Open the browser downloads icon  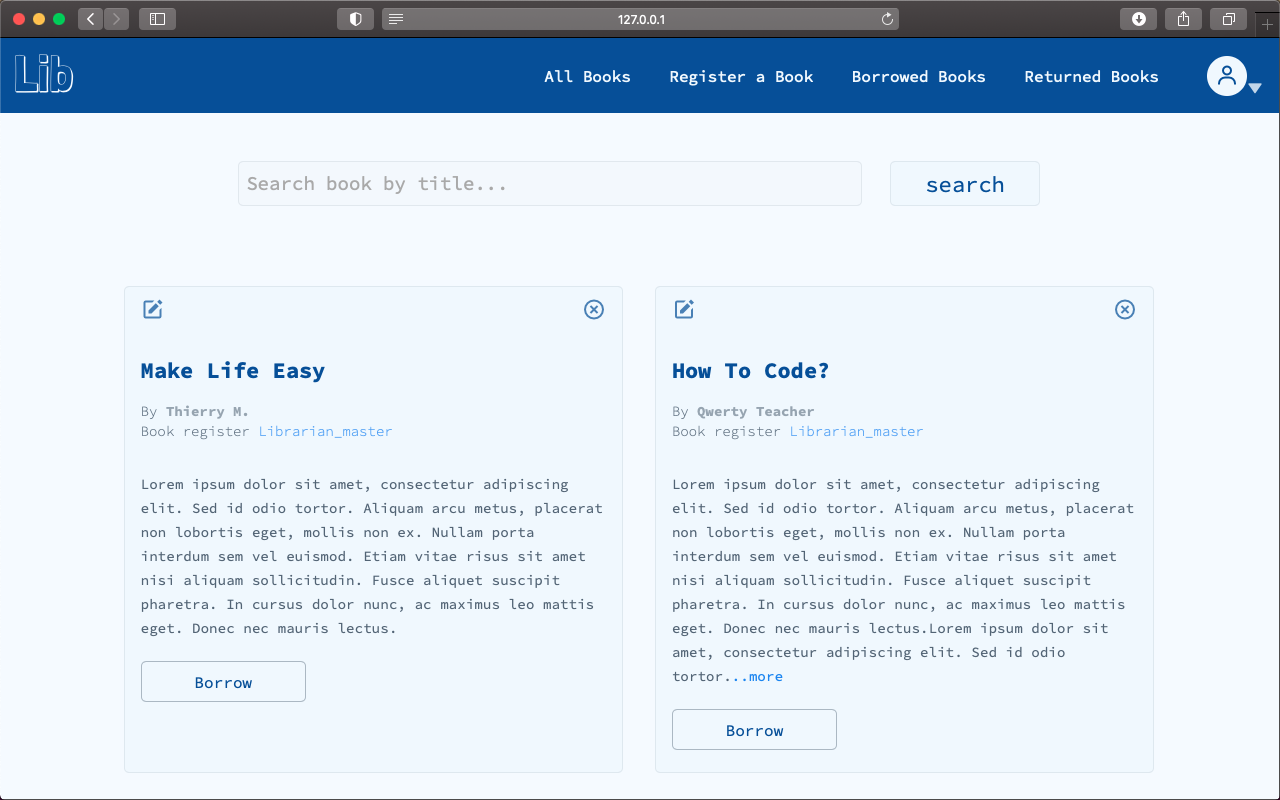coord(1138,18)
